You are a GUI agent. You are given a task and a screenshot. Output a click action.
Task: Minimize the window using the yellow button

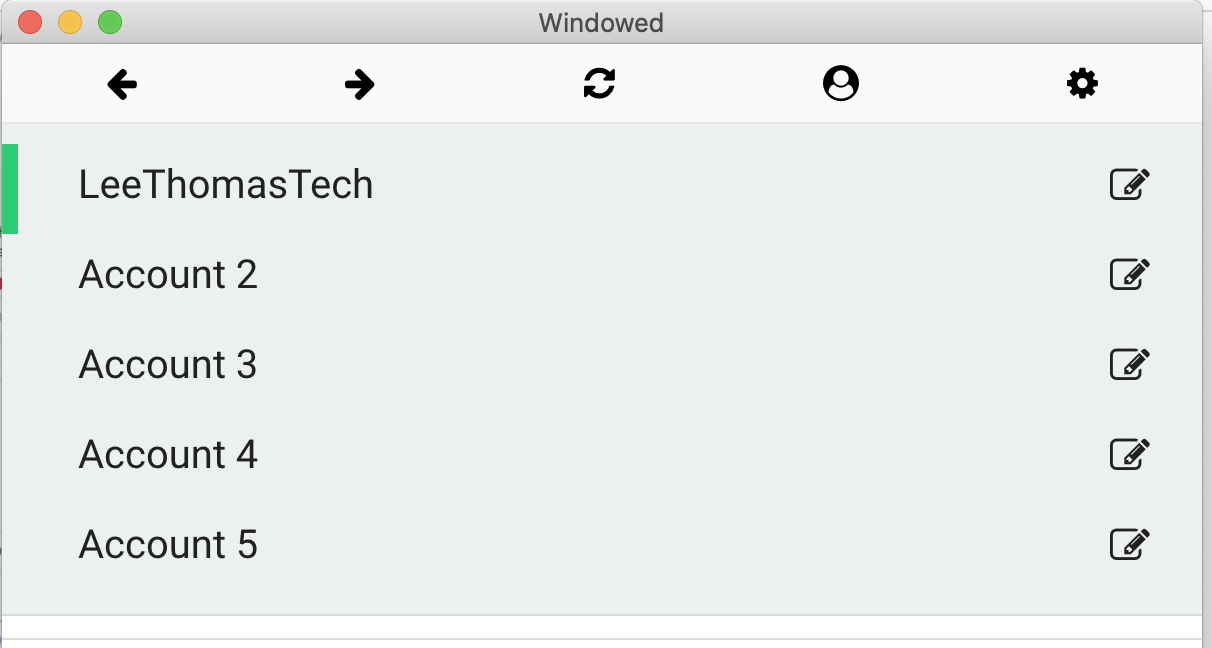70,22
